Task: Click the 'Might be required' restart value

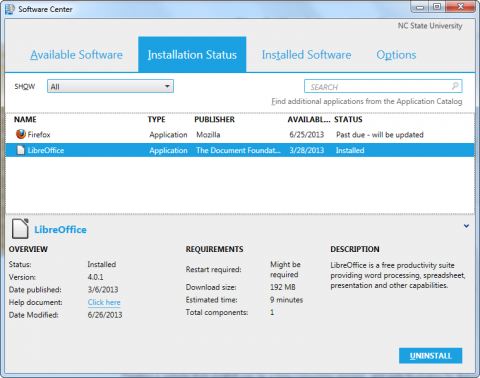Action: click(x=285, y=269)
